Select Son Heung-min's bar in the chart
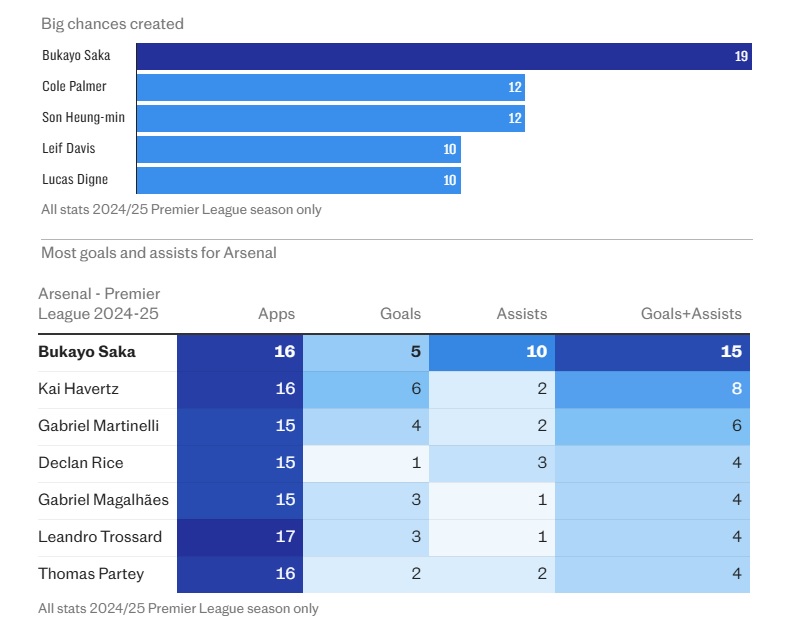This screenshot has height=638, width=803. (x=330, y=118)
